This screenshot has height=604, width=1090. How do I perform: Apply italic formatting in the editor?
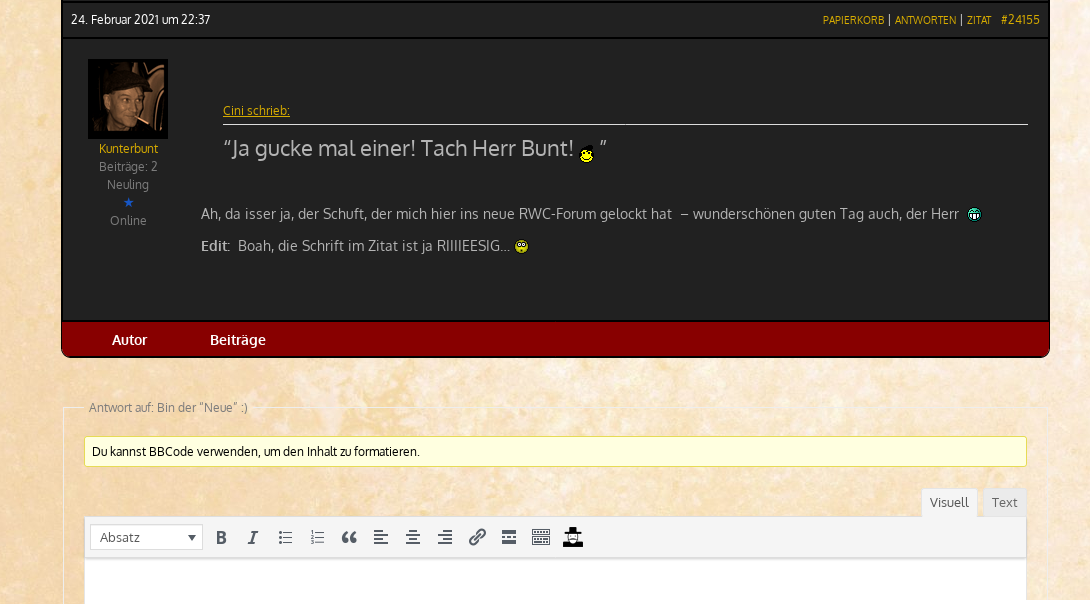pos(253,537)
